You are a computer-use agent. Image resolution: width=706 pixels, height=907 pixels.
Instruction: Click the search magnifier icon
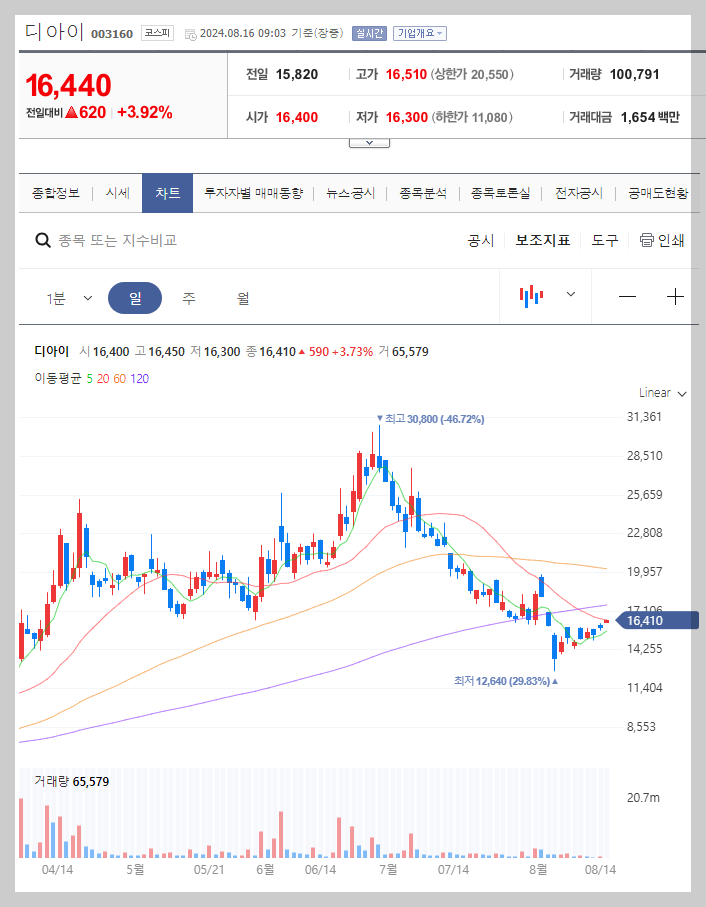[x=42, y=240]
